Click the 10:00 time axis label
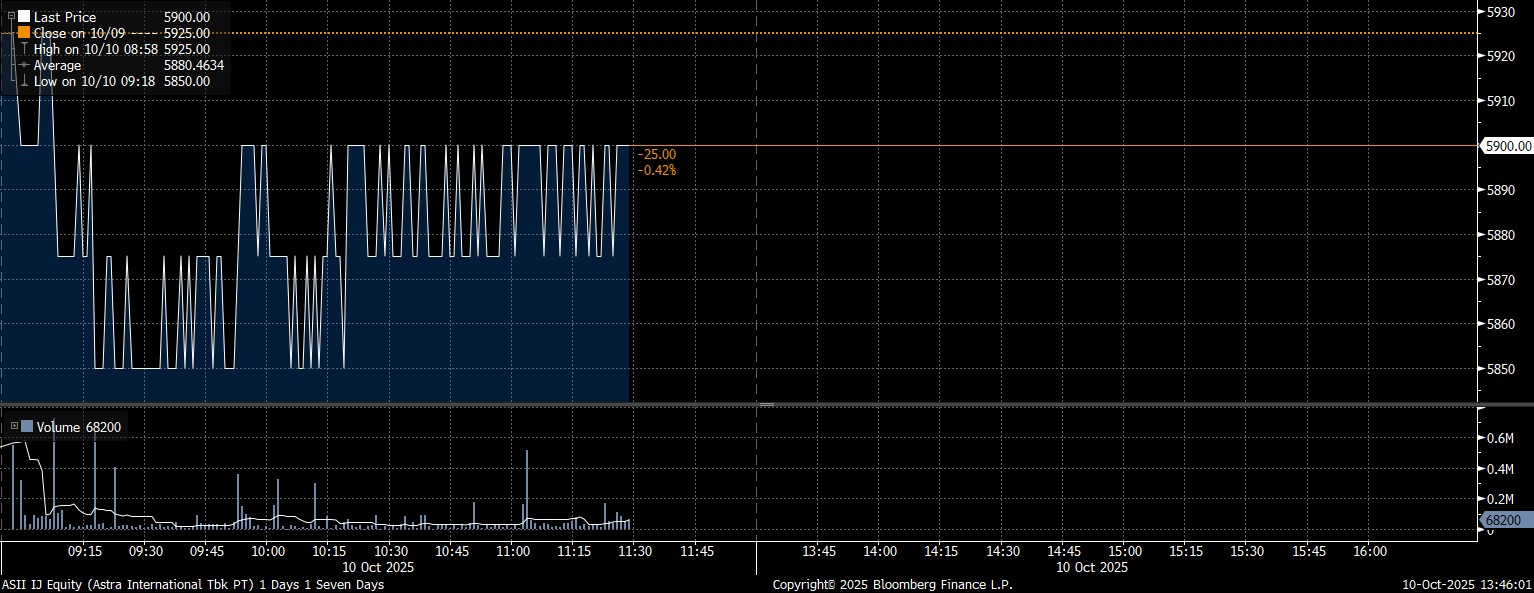 click(267, 551)
